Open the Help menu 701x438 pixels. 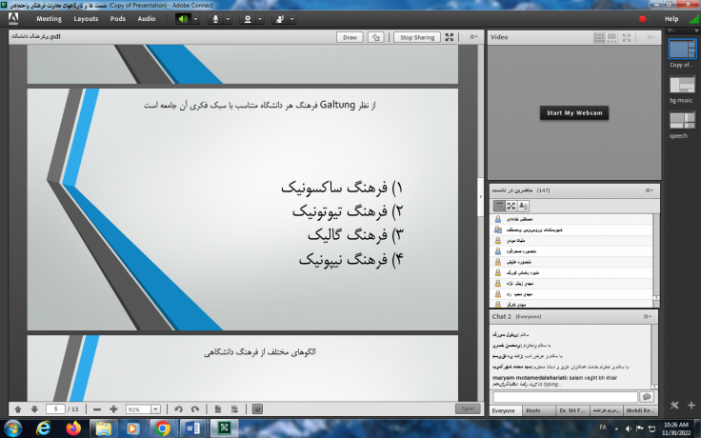[671, 19]
